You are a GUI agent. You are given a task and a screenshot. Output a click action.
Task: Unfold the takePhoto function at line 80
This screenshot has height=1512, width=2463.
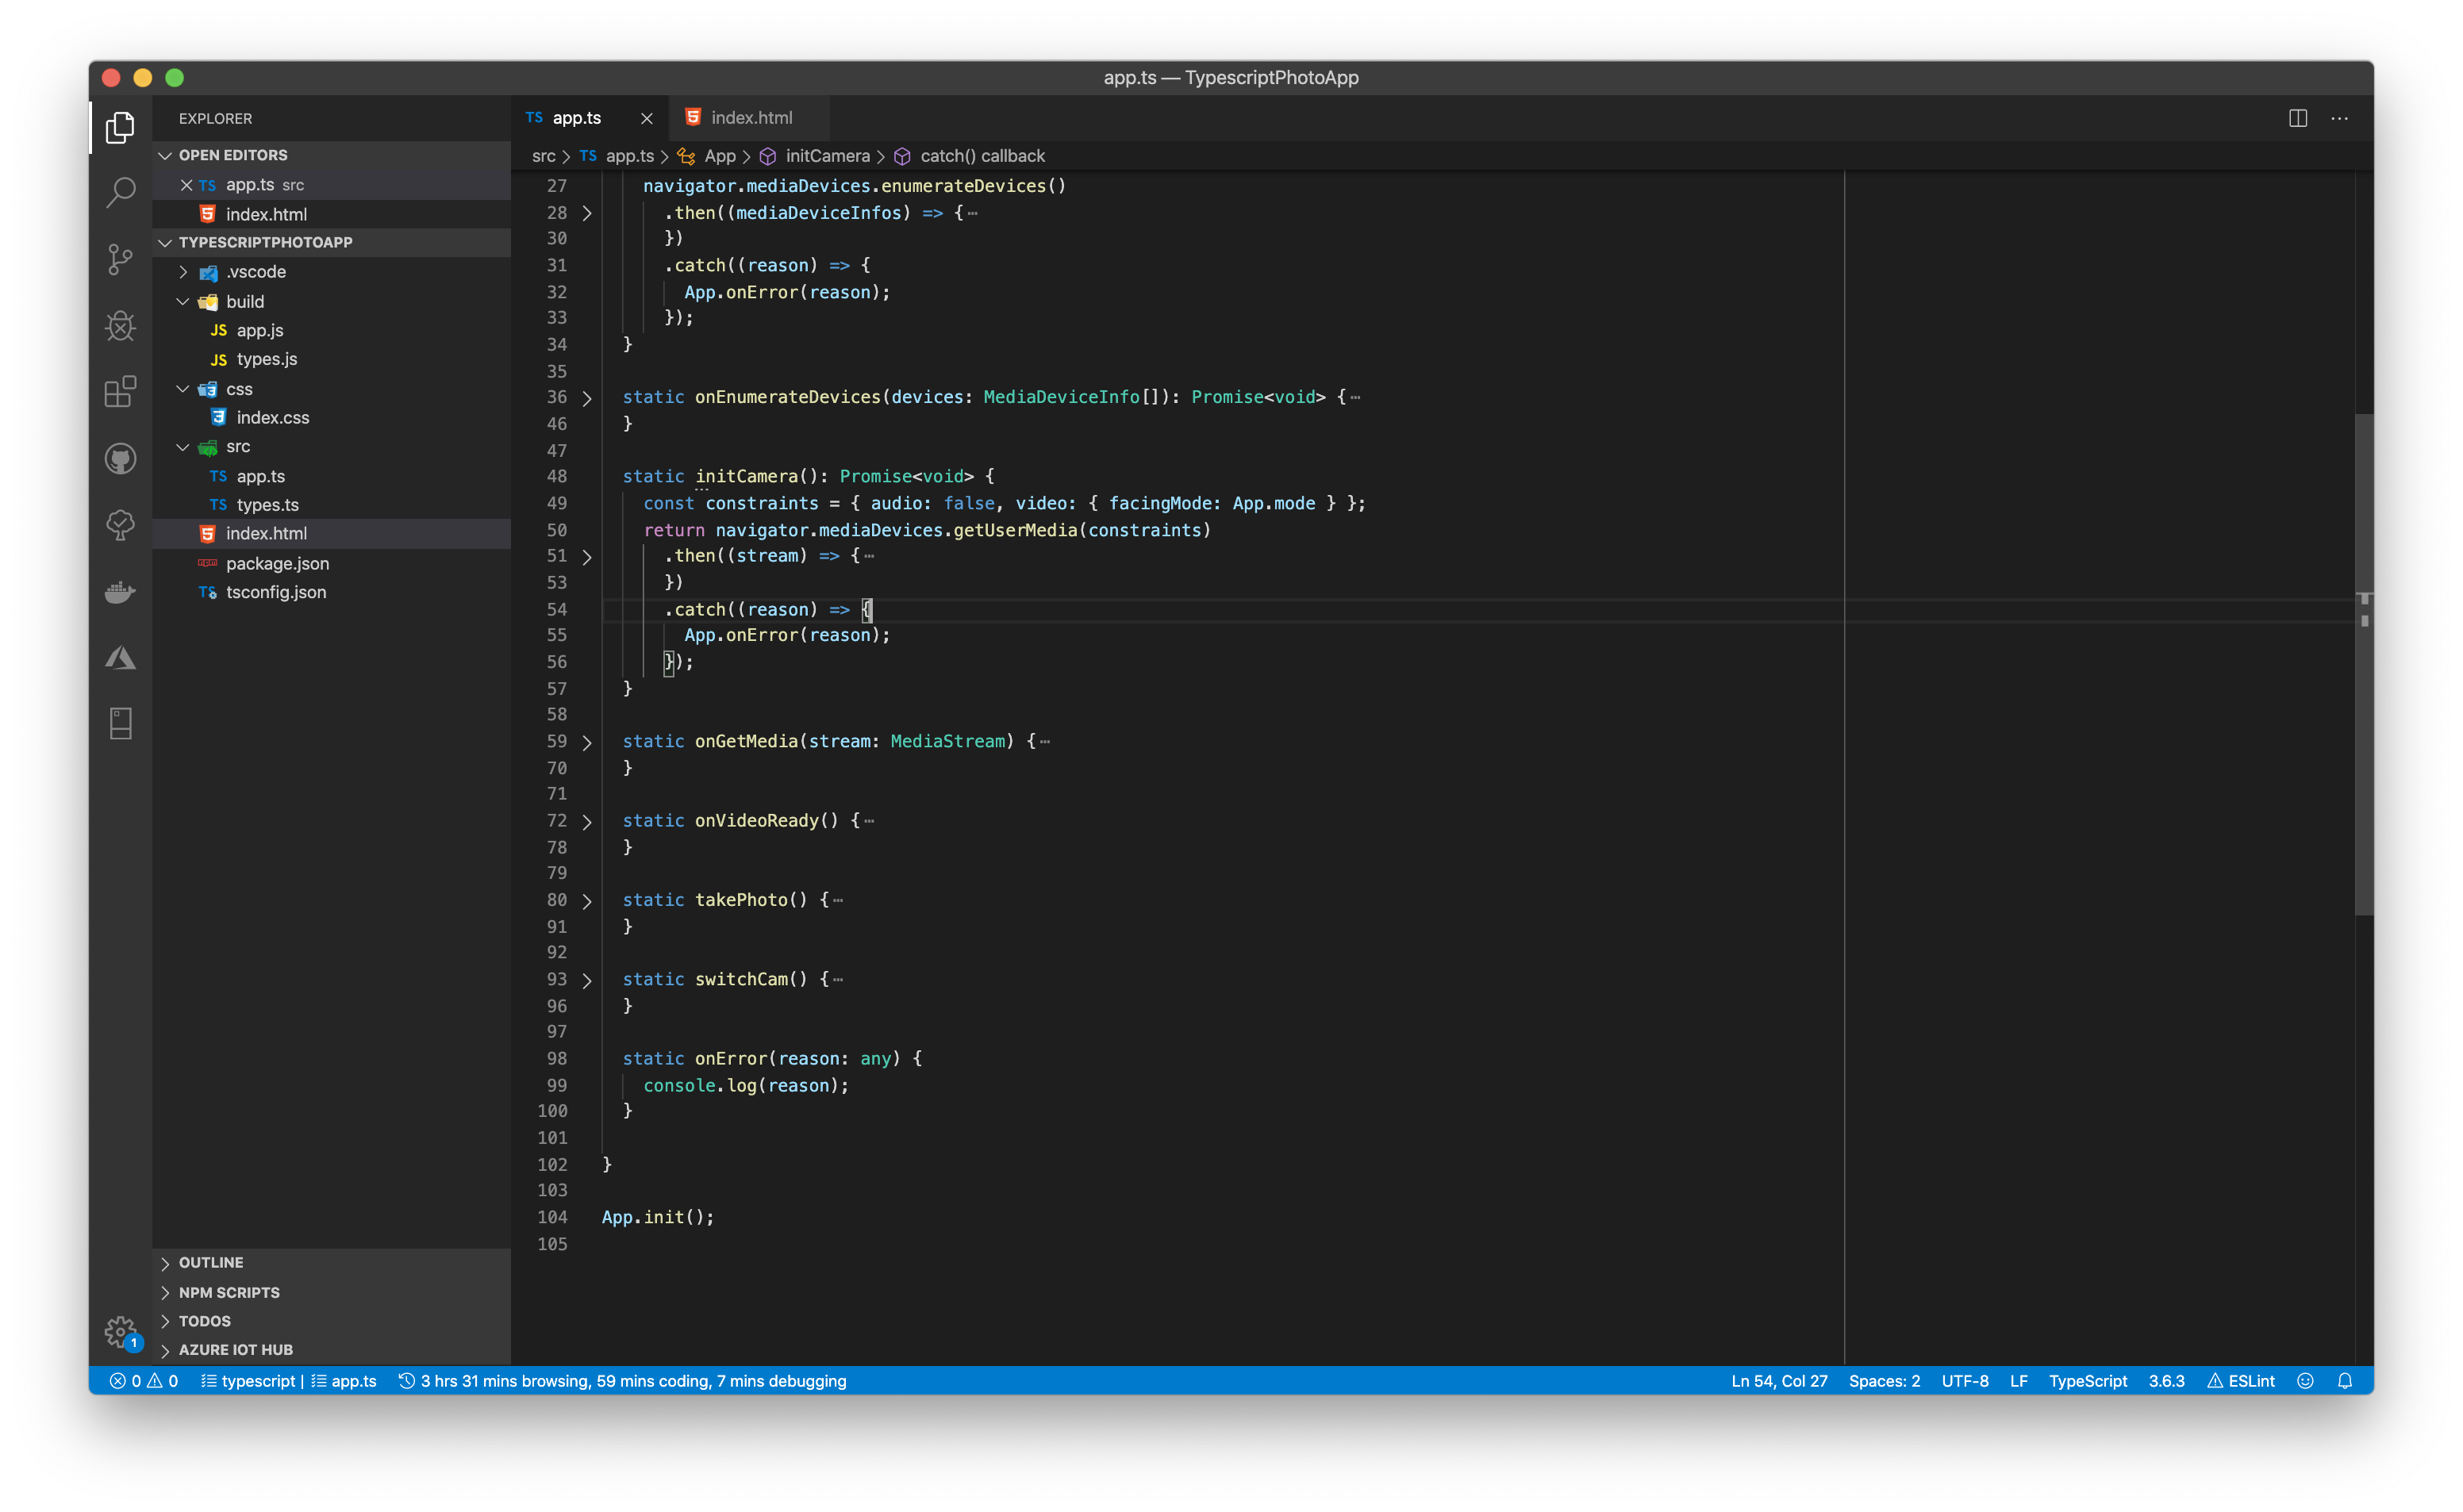click(587, 901)
